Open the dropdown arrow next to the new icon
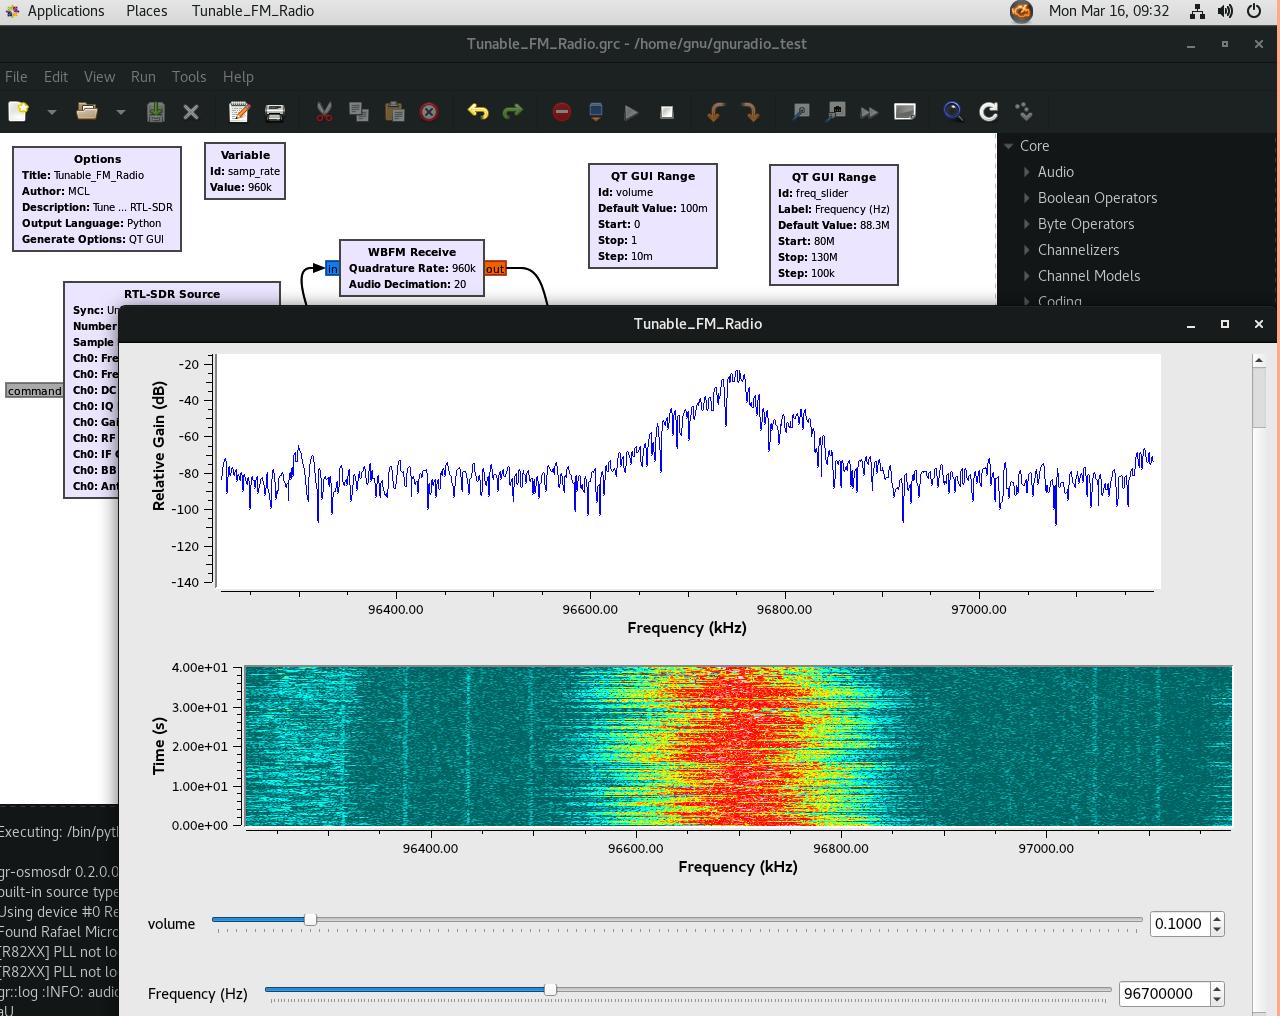 coord(51,112)
